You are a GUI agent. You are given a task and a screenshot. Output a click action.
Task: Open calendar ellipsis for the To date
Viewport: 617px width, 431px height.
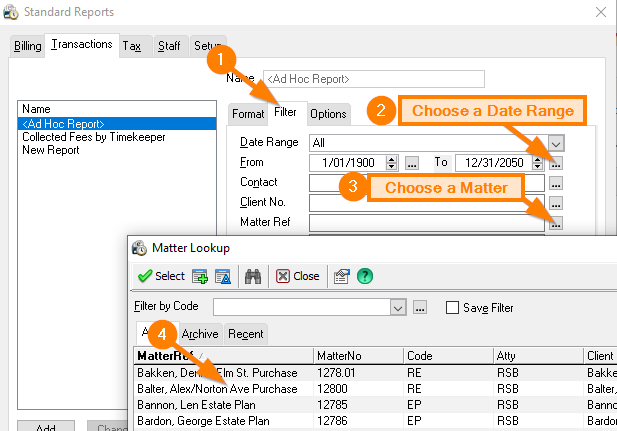point(556,163)
